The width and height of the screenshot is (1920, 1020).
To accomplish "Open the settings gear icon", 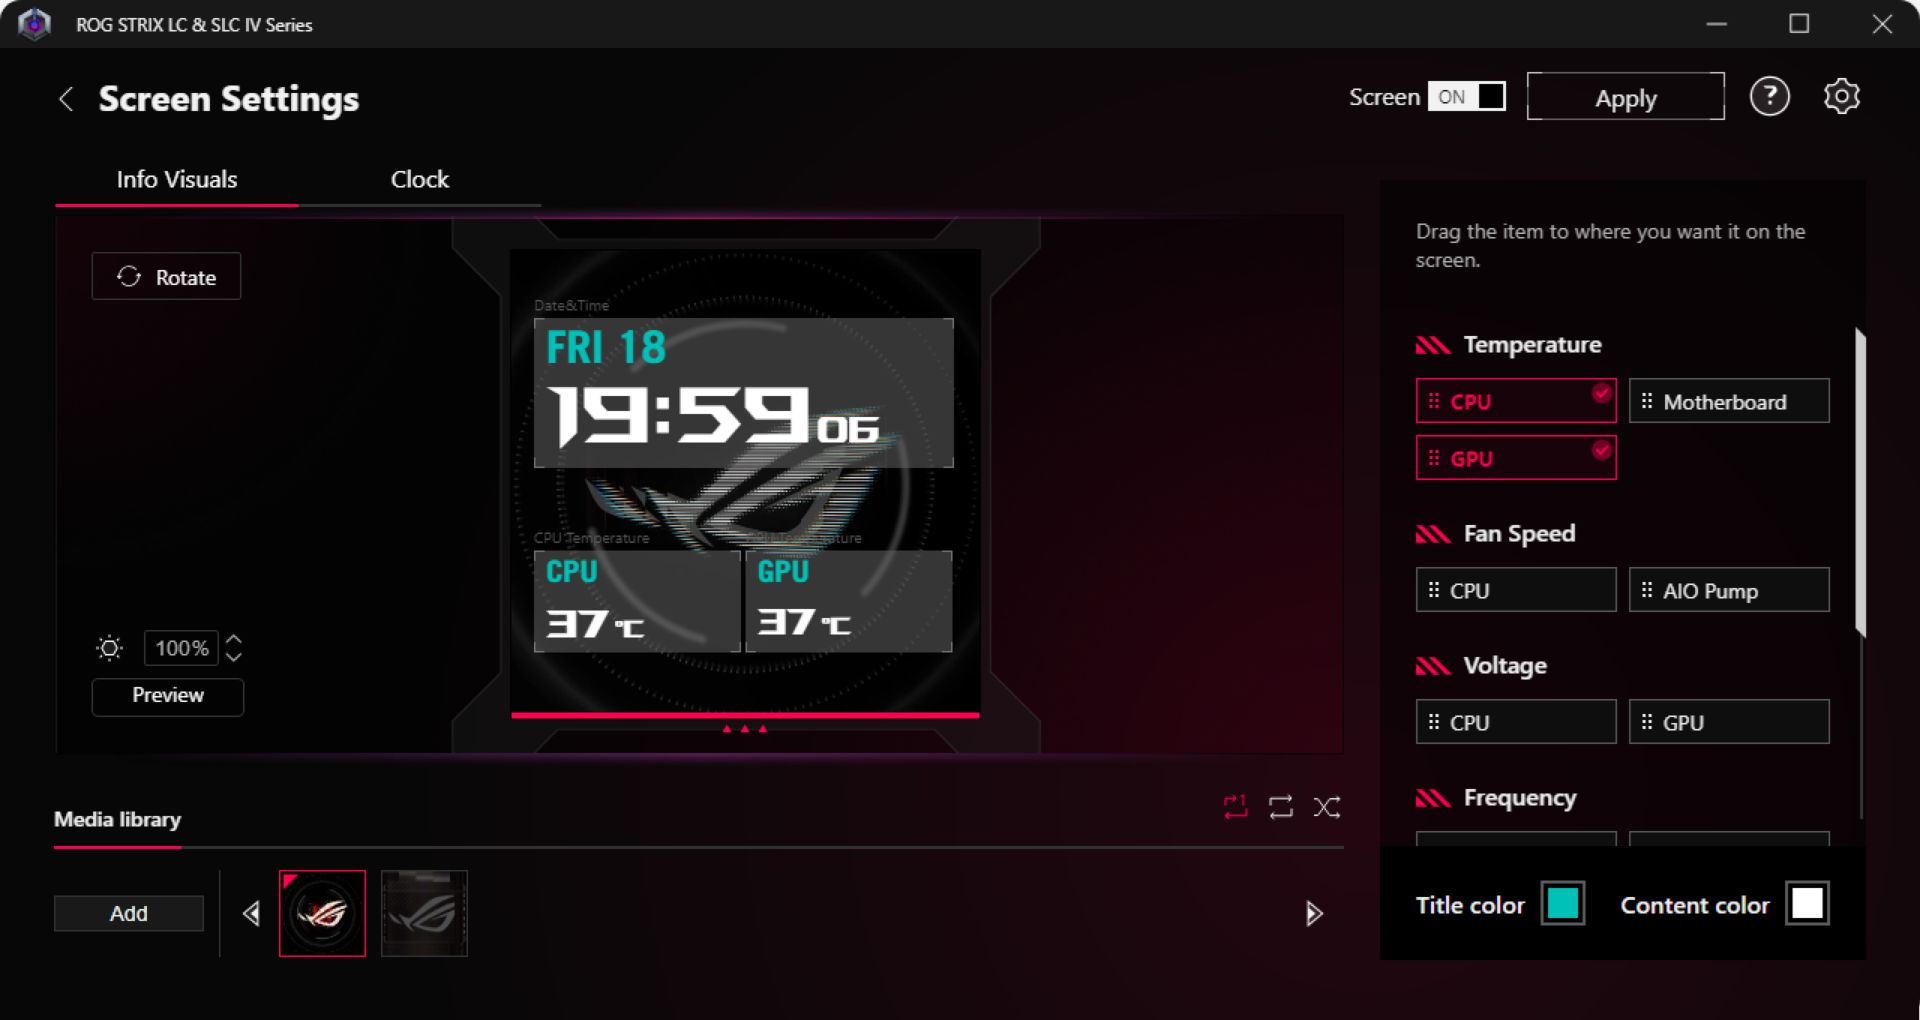I will coord(1841,97).
